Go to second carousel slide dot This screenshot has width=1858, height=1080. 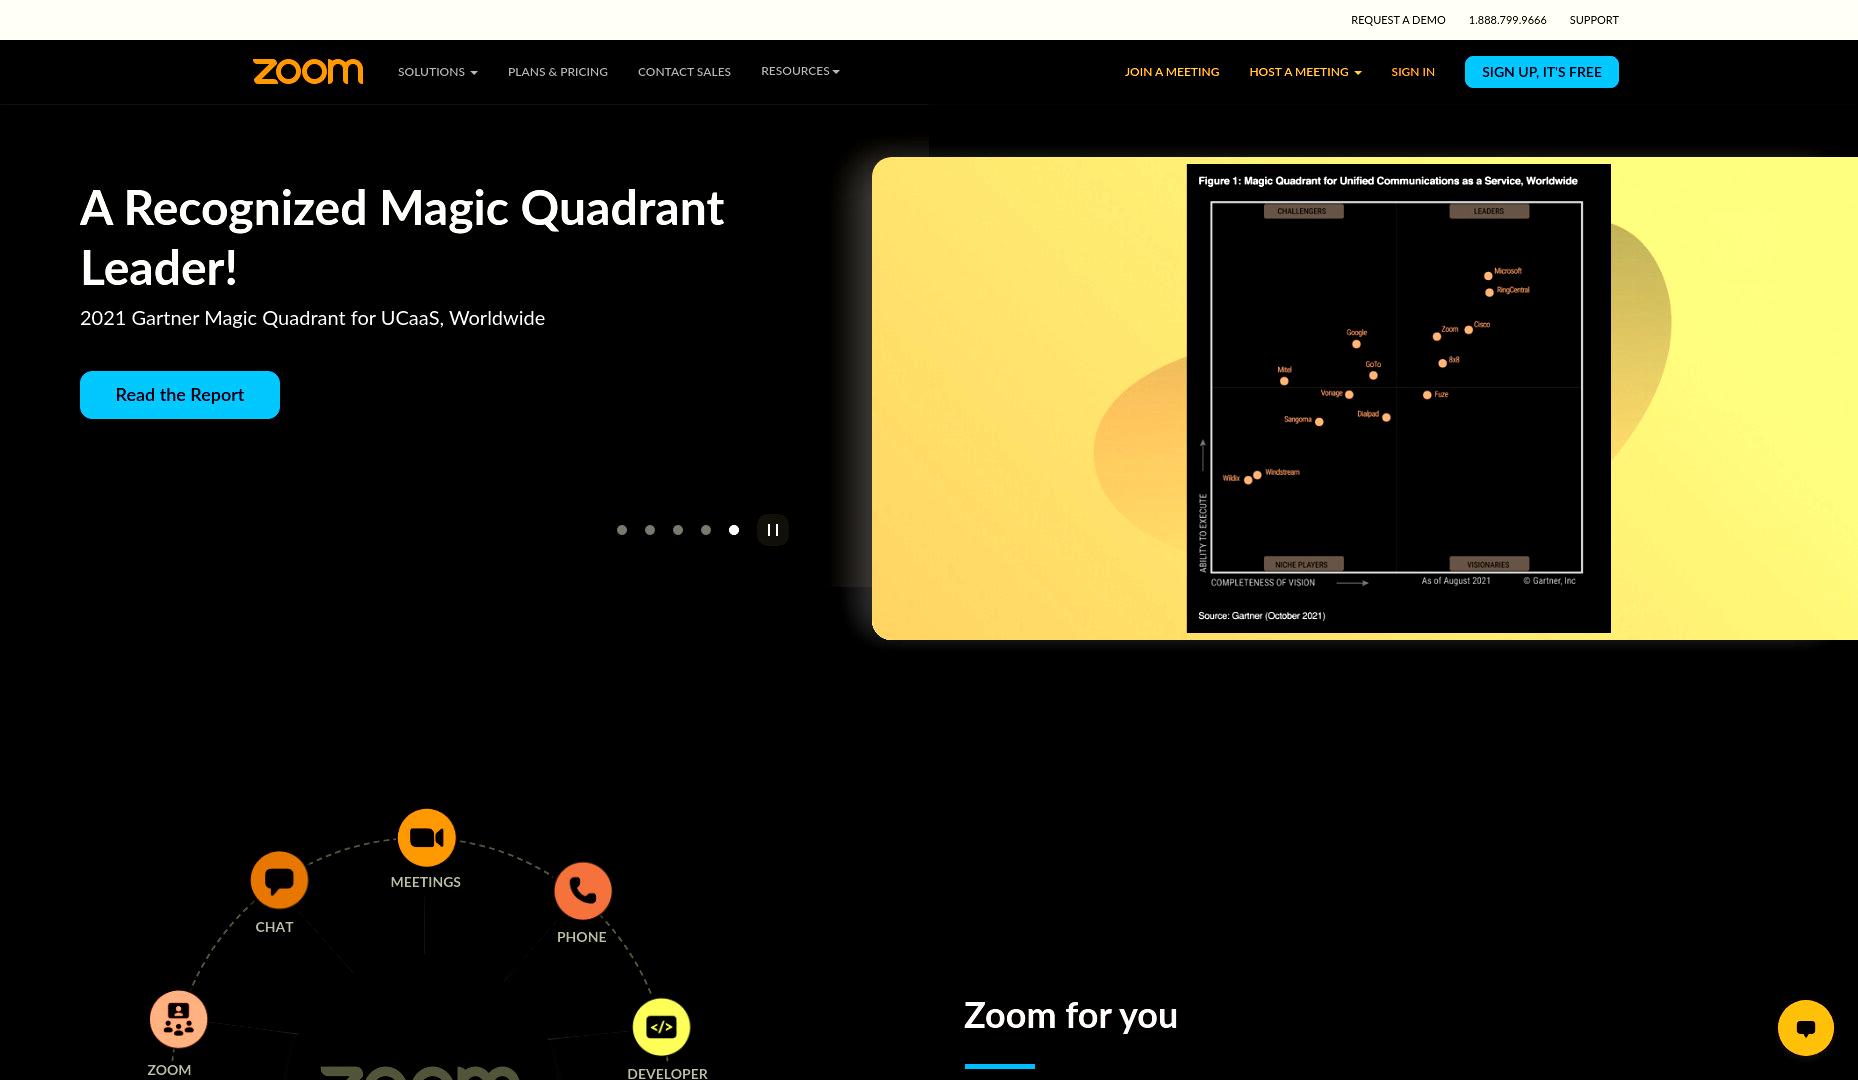point(650,530)
